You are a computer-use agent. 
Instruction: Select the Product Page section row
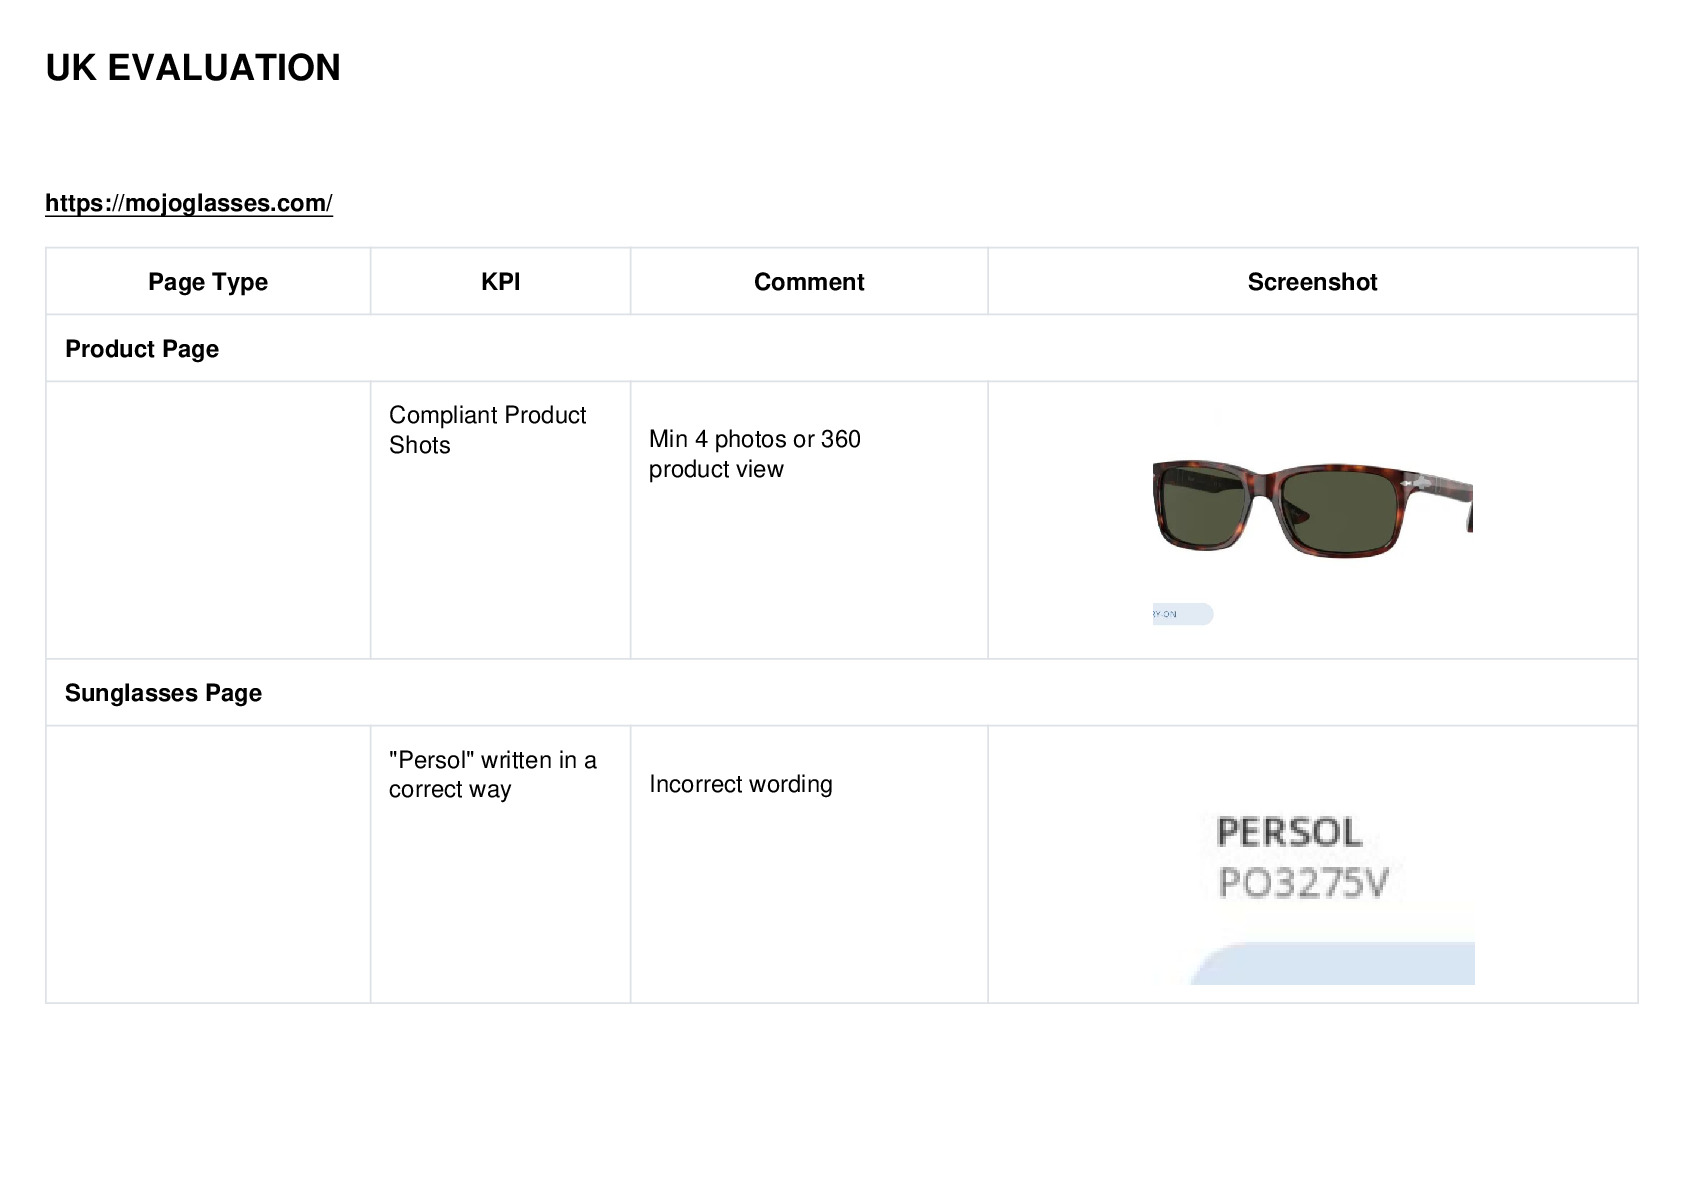click(x=841, y=349)
